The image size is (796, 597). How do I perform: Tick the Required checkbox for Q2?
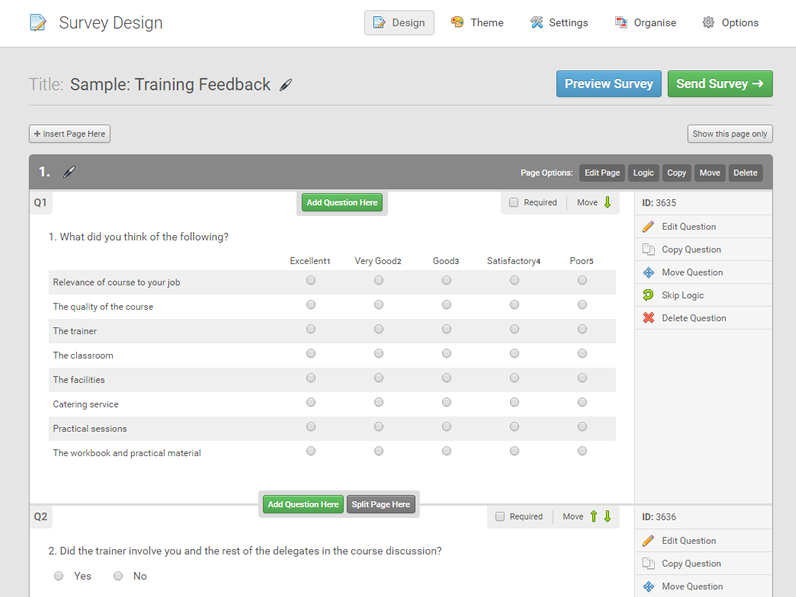(500, 517)
